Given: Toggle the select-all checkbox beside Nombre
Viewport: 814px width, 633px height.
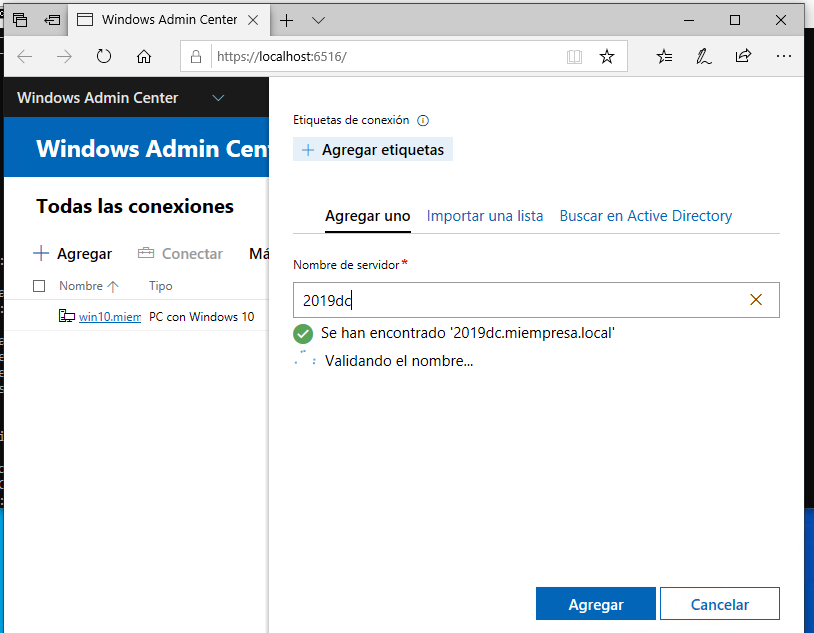Looking at the screenshot, I should pos(39,286).
